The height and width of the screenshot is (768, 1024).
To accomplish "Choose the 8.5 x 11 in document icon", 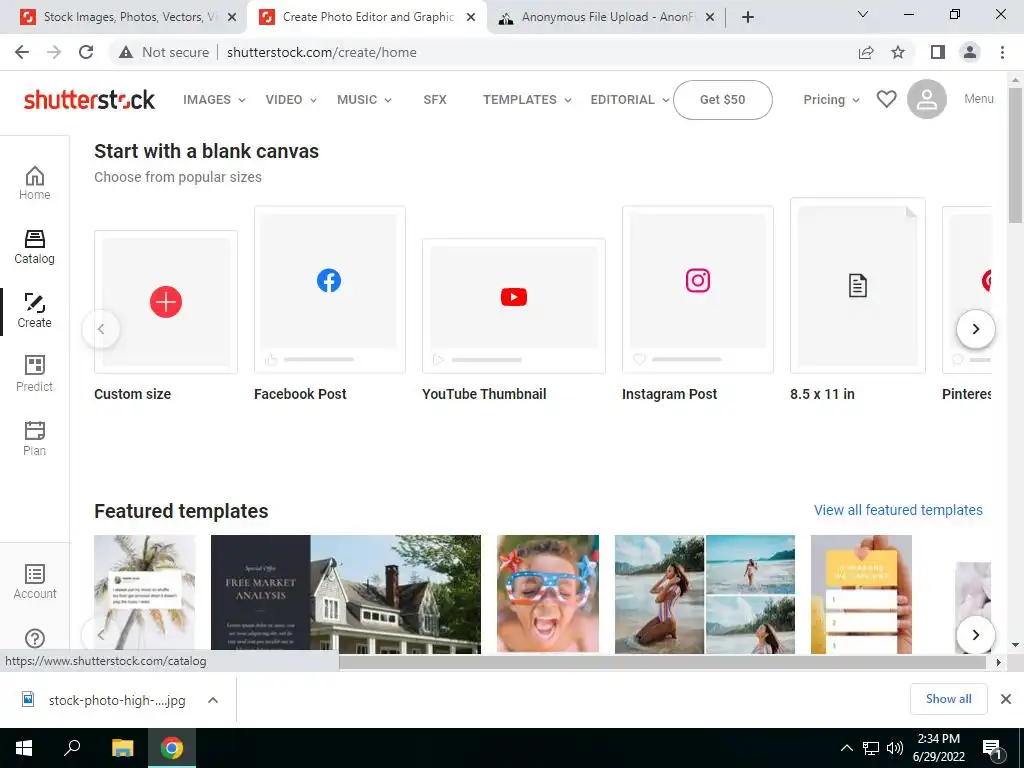I will (857, 286).
